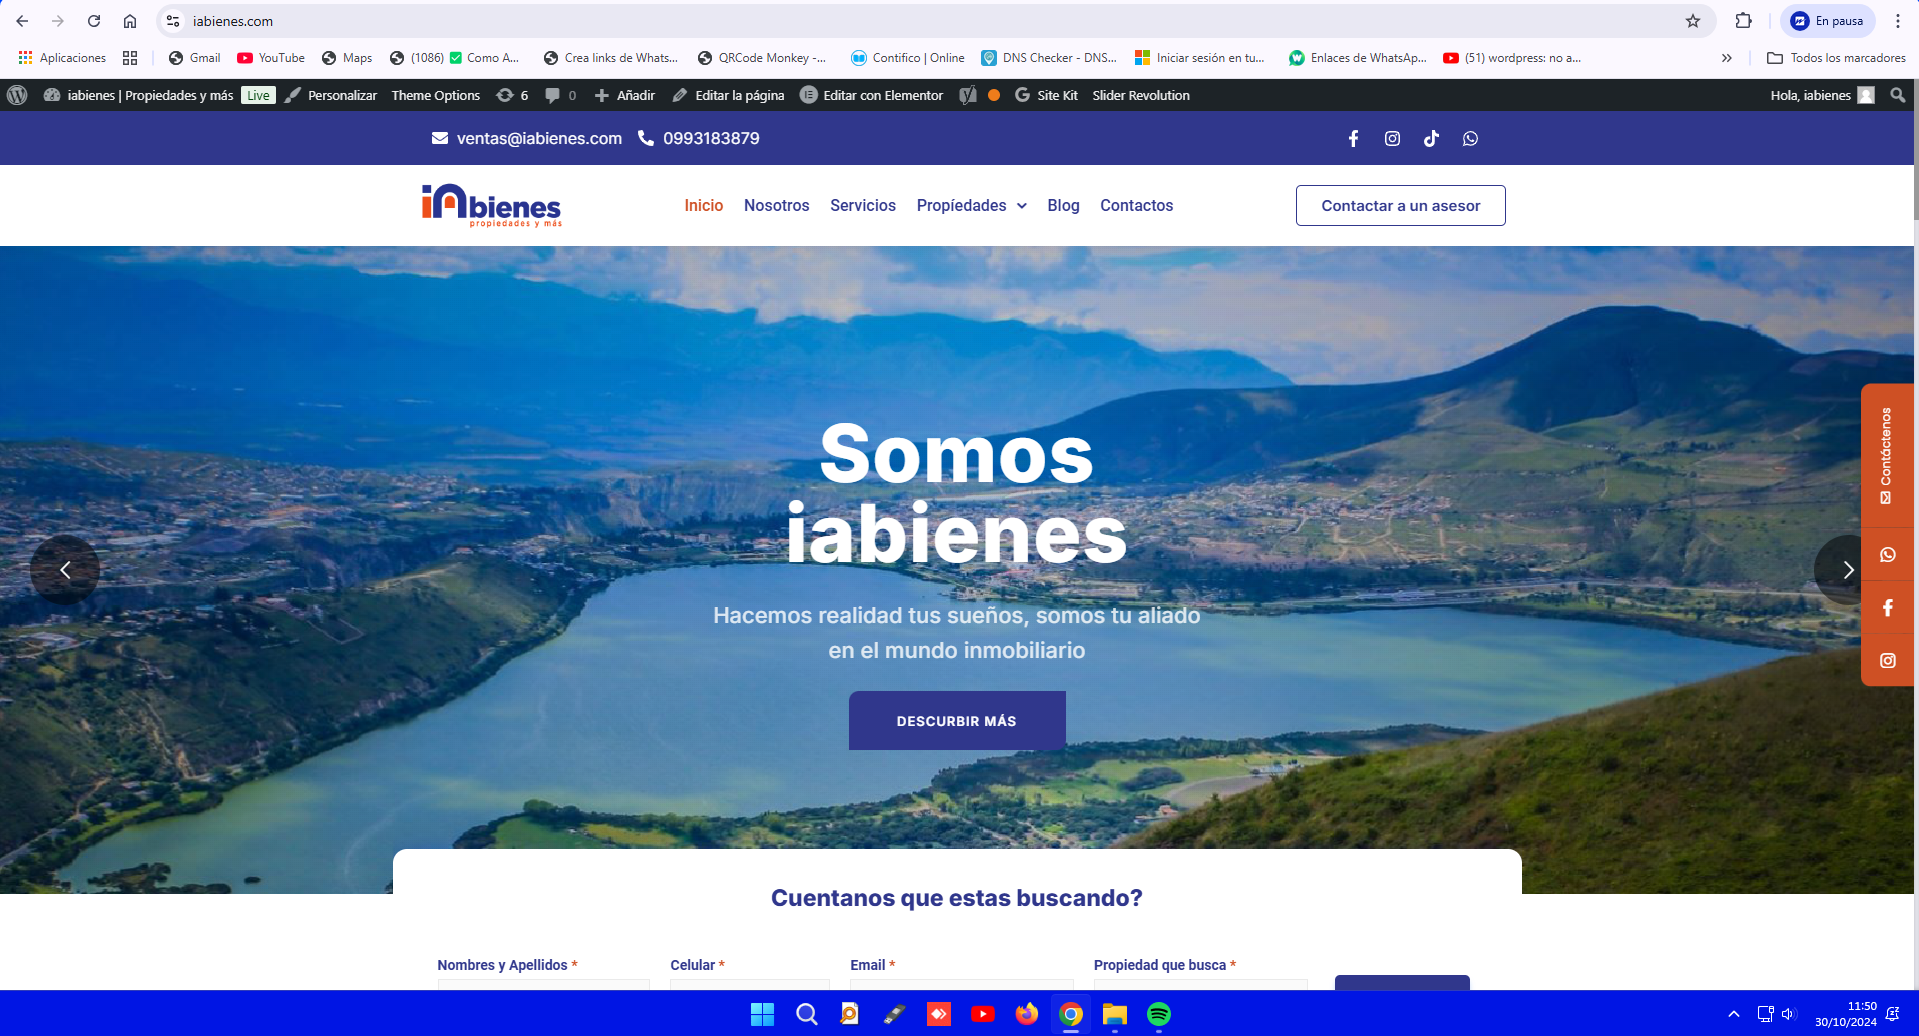Show more bookmarks via the double chevron
This screenshot has height=1036, width=1919.
click(x=1726, y=58)
